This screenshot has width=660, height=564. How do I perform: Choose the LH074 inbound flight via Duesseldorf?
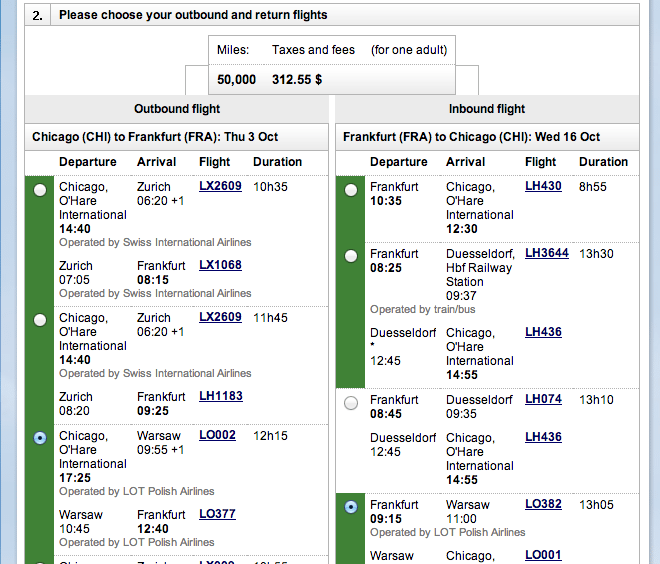[351, 403]
